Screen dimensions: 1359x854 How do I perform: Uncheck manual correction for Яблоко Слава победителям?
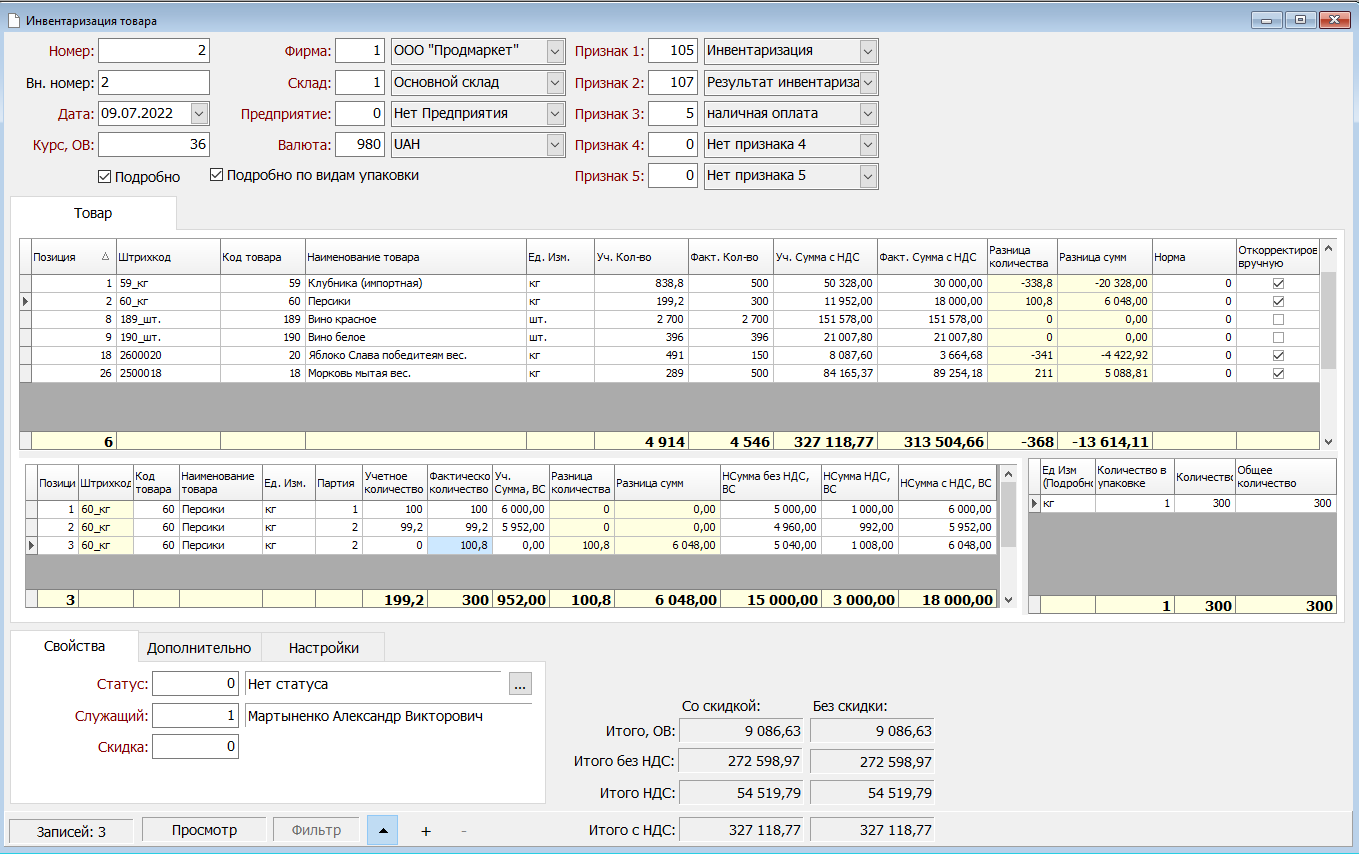pyautogui.click(x=1278, y=355)
